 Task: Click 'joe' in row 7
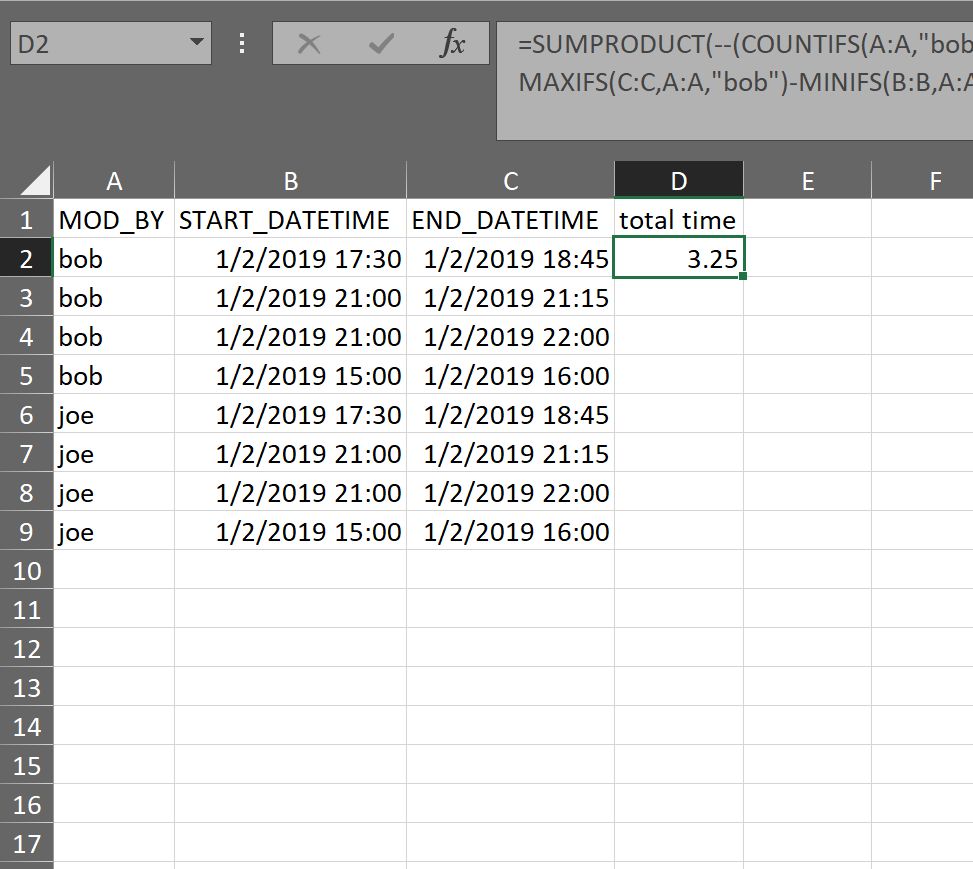(x=114, y=454)
